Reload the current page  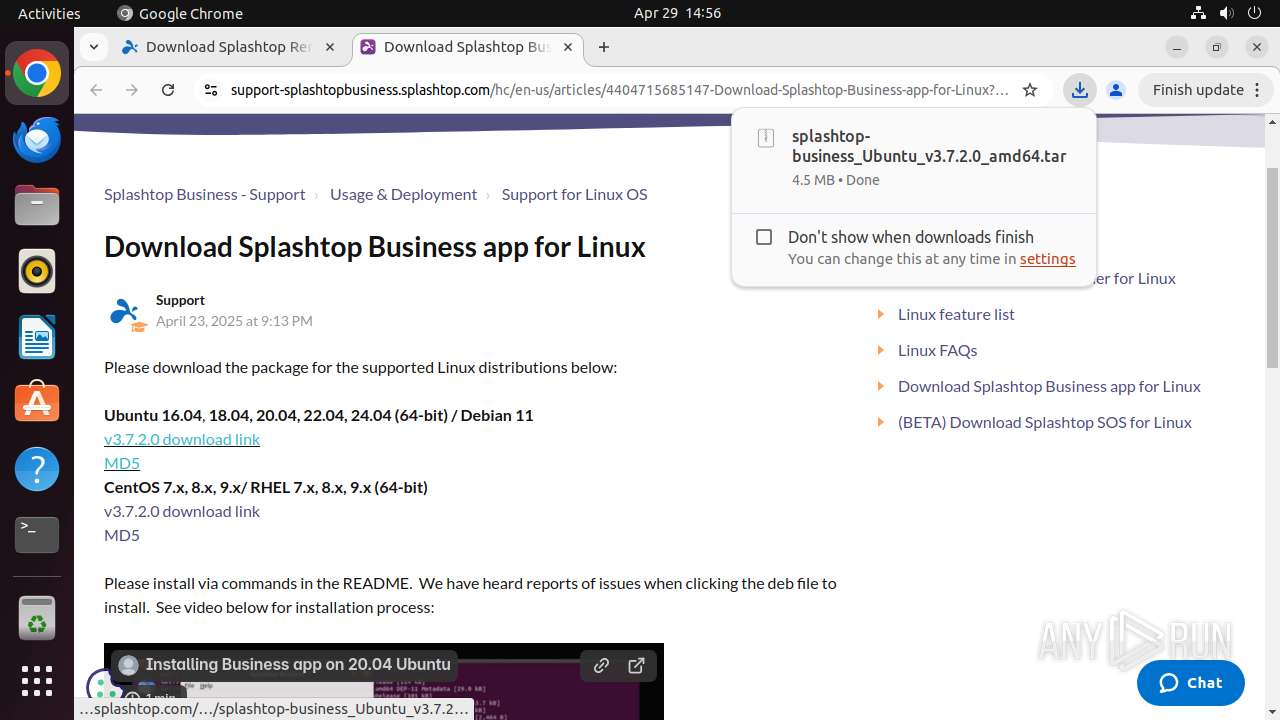click(x=168, y=90)
